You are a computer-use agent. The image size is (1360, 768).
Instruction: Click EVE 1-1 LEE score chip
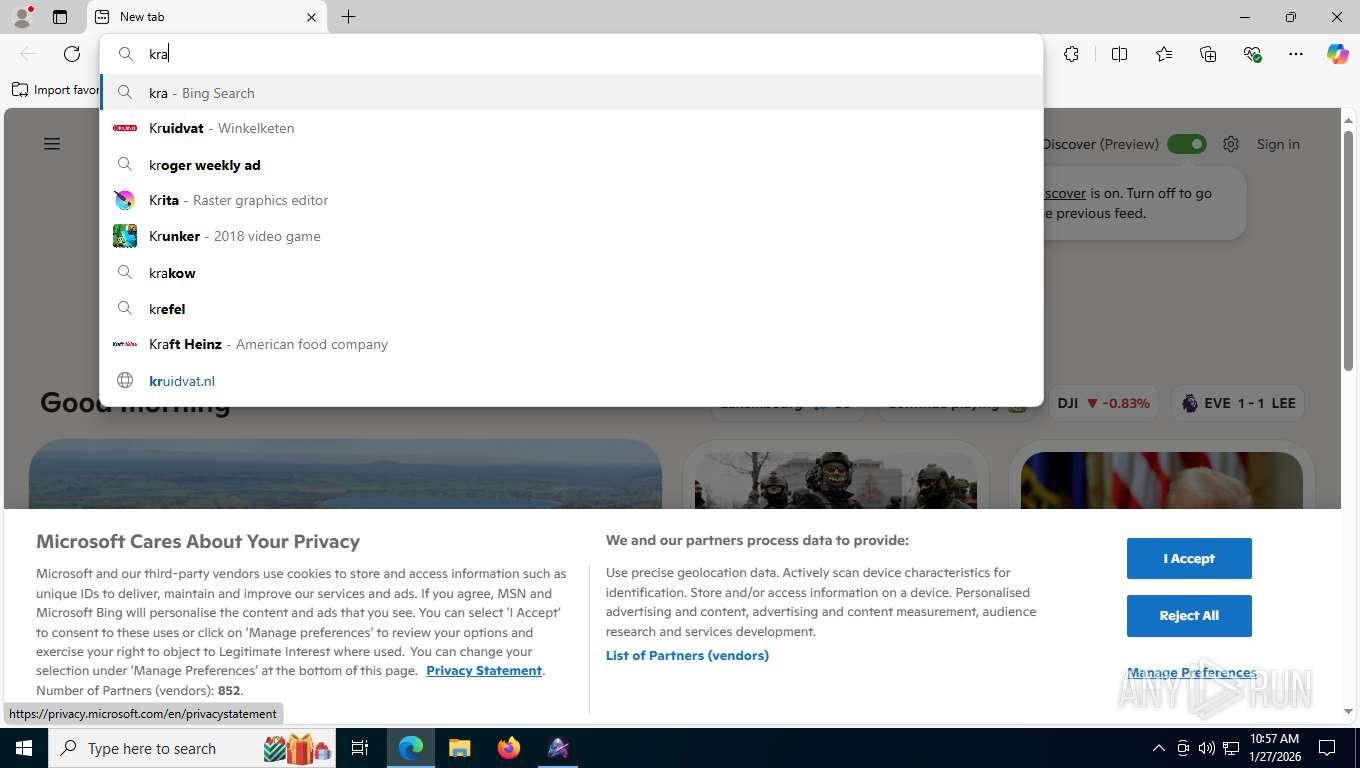(1238, 403)
